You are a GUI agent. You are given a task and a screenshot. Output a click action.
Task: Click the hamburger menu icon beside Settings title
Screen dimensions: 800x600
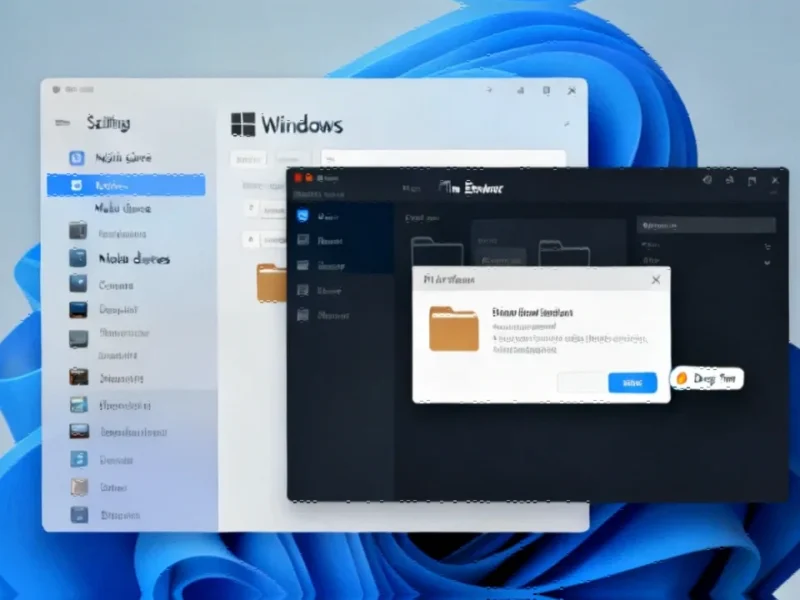[63, 124]
